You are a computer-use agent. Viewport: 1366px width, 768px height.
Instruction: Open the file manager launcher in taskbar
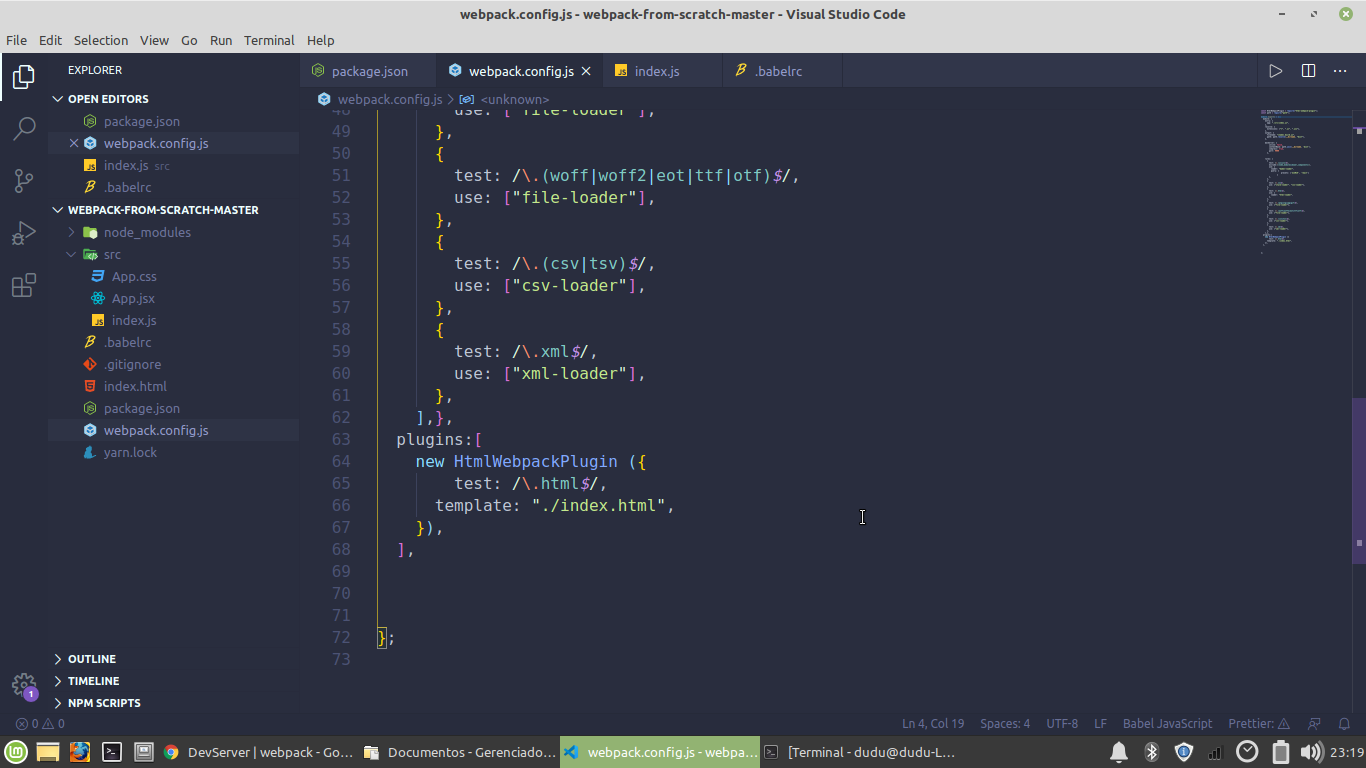48,752
